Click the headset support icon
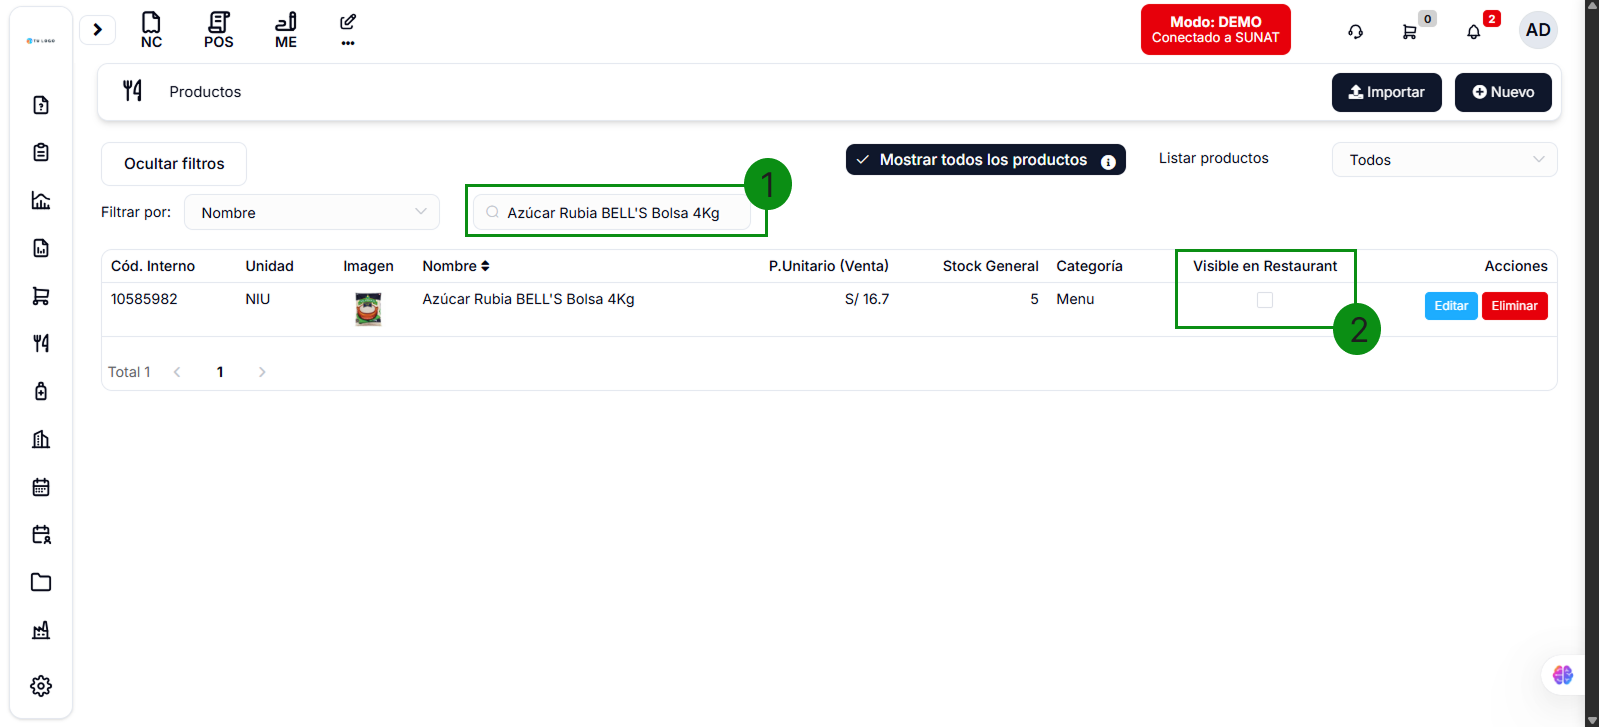The width and height of the screenshot is (1599, 727). pyautogui.click(x=1355, y=32)
